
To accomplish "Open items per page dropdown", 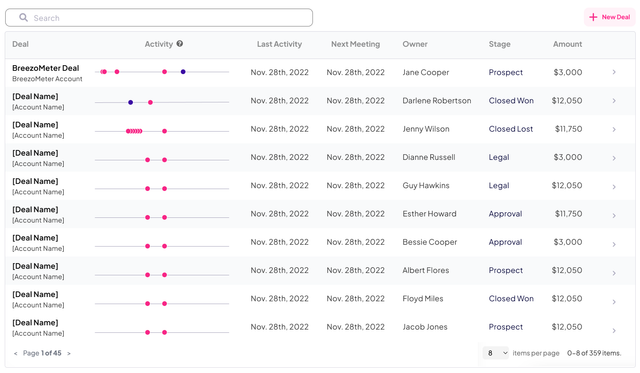I will (496, 353).
